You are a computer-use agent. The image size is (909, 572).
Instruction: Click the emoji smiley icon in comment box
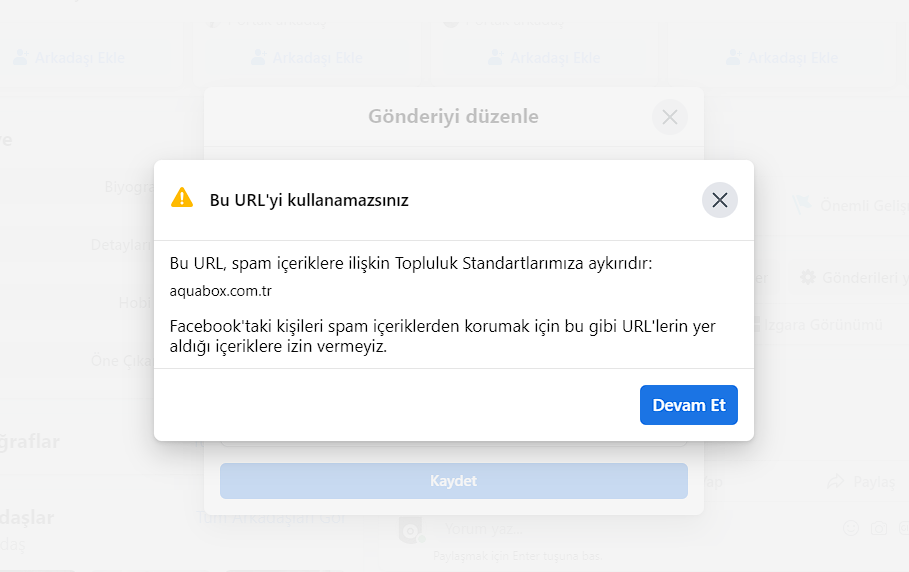(x=850, y=528)
